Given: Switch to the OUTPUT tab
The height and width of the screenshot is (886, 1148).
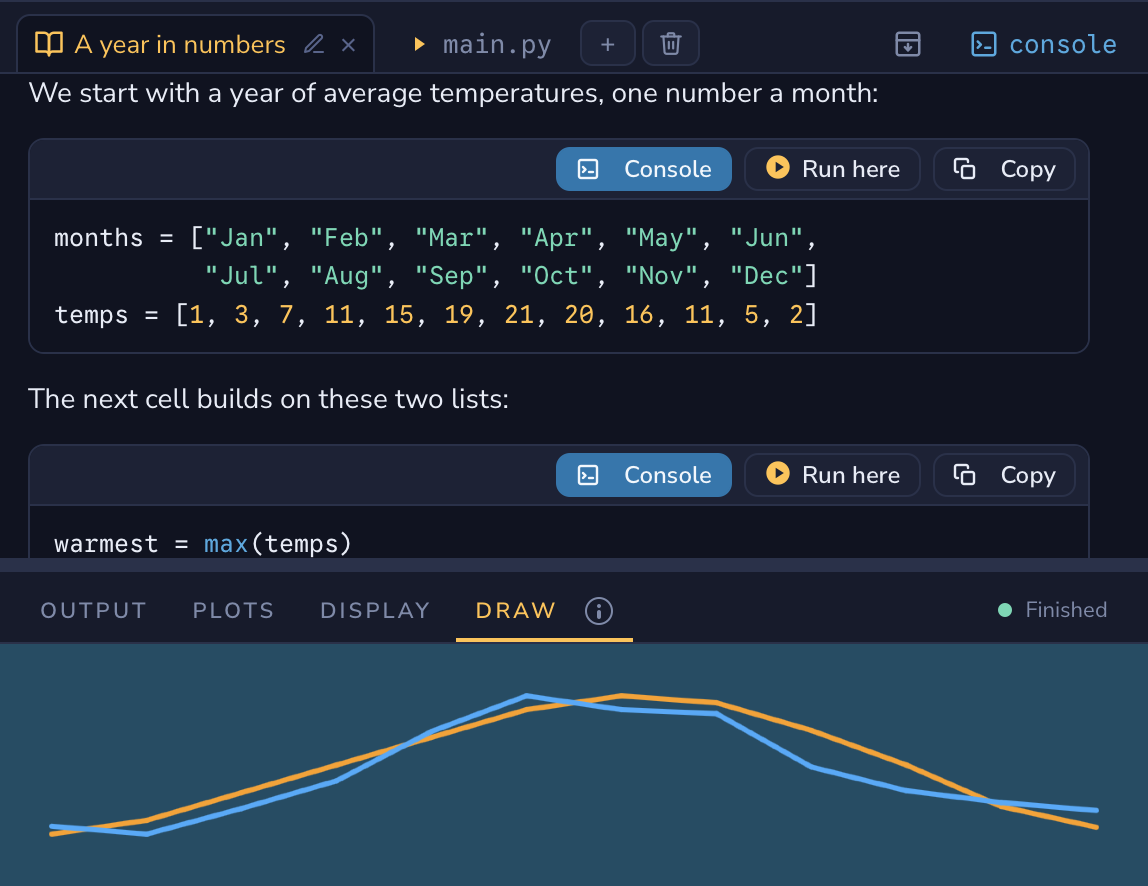Looking at the screenshot, I should coord(94,610).
